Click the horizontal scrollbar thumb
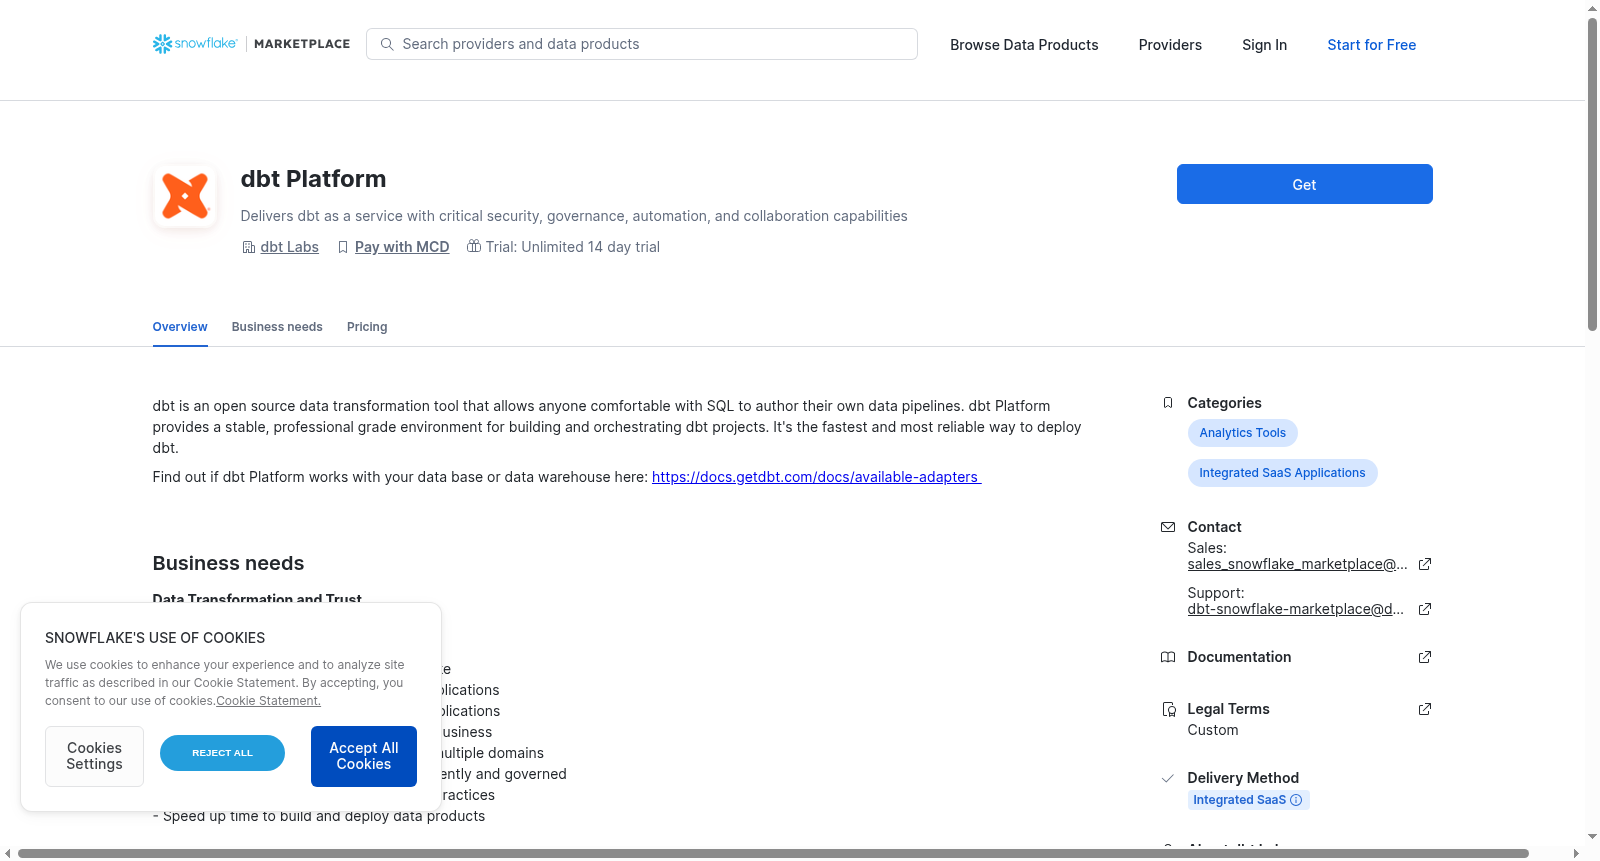This screenshot has width=1600, height=861. (x=773, y=853)
